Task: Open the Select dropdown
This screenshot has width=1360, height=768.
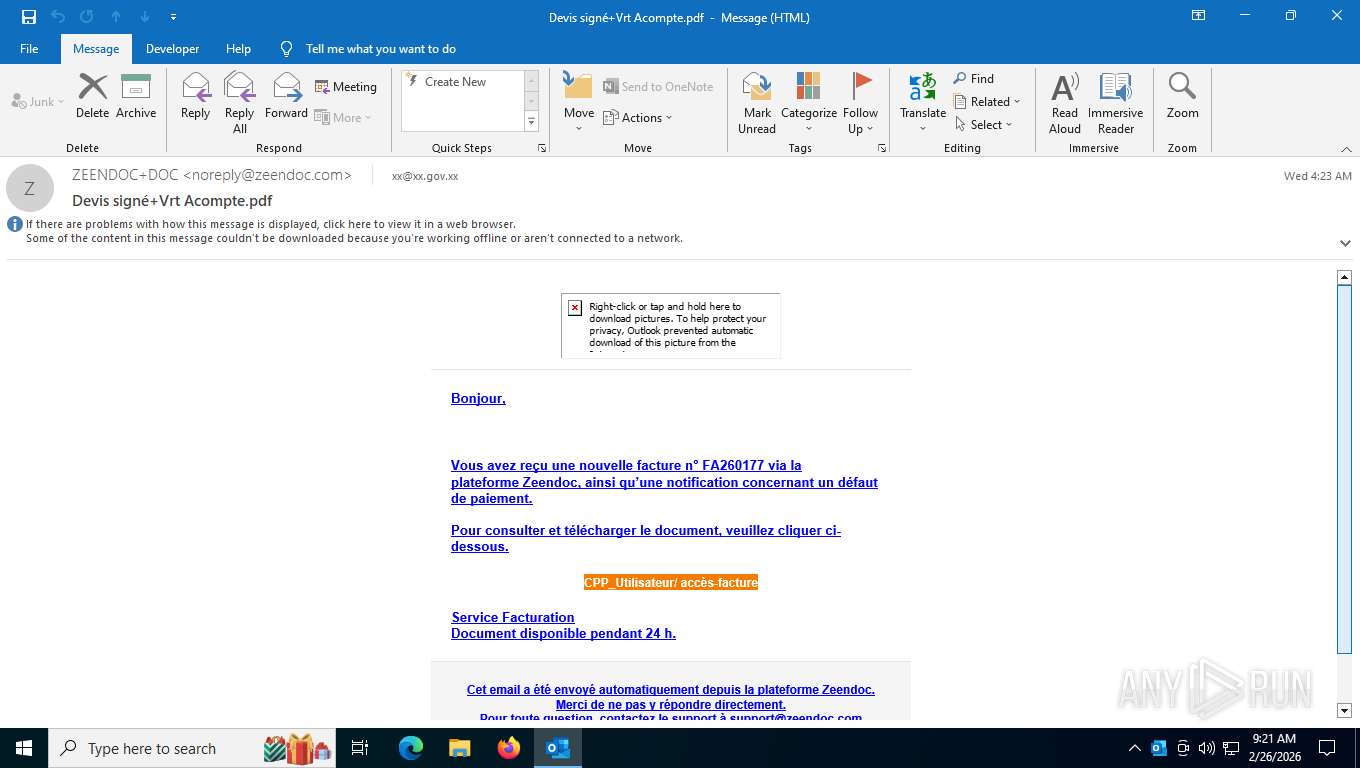Action: point(984,125)
